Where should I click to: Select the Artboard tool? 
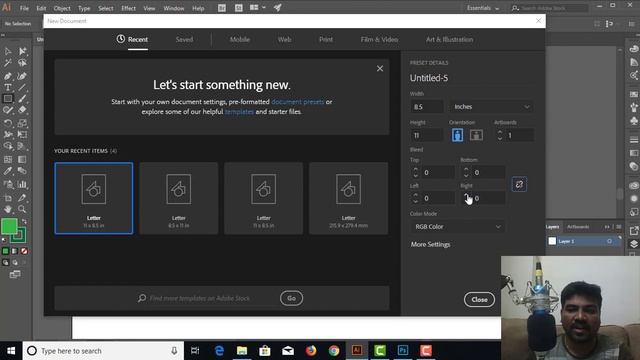(x=8, y=198)
